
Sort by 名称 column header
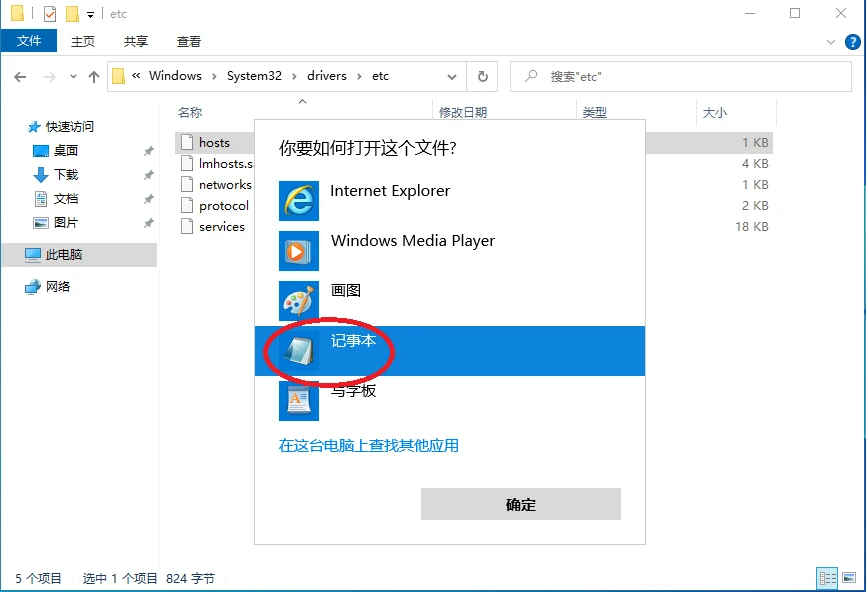(x=190, y=113)
